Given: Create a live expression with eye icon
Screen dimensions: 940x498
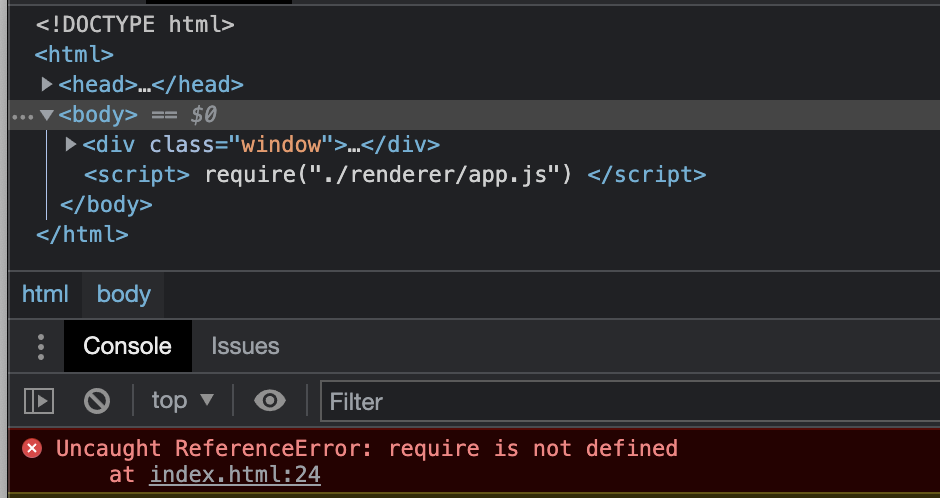Looking at the screenshot, I should pos(270,400).
